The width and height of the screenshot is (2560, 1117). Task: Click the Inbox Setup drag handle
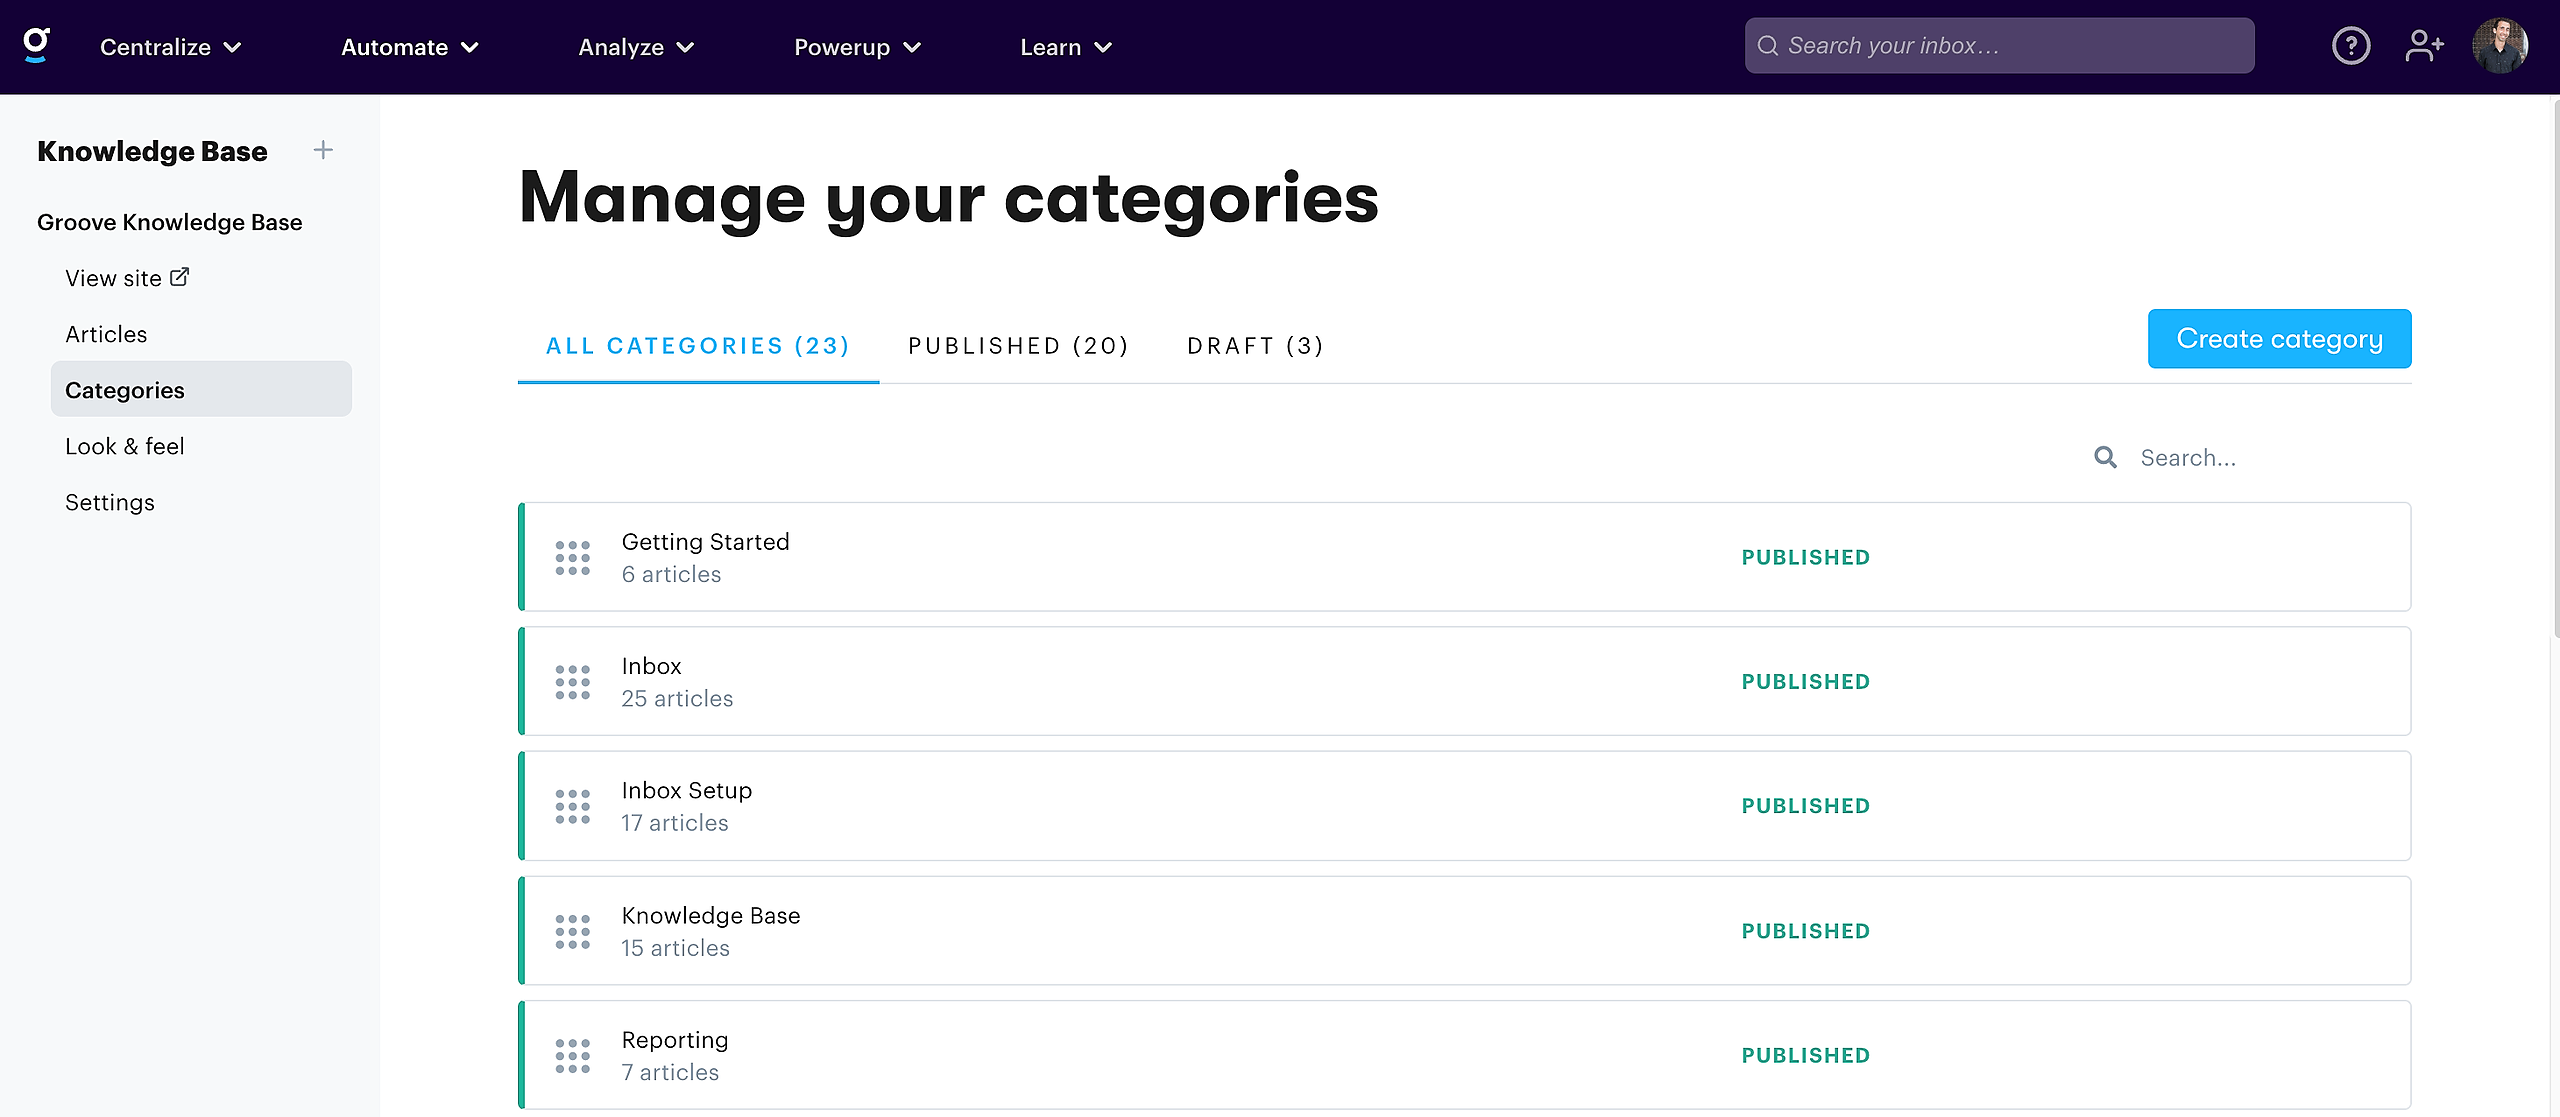572,807
